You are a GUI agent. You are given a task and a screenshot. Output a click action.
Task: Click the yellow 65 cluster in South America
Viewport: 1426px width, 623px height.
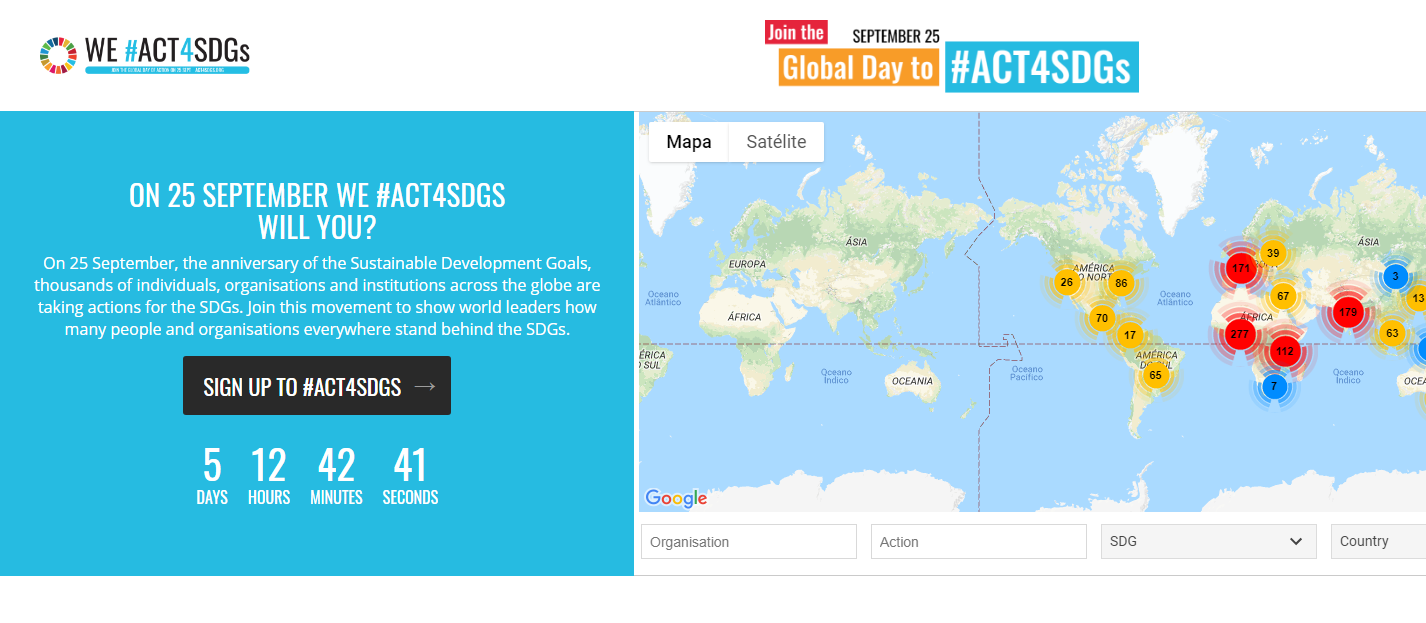[1155, 375]
